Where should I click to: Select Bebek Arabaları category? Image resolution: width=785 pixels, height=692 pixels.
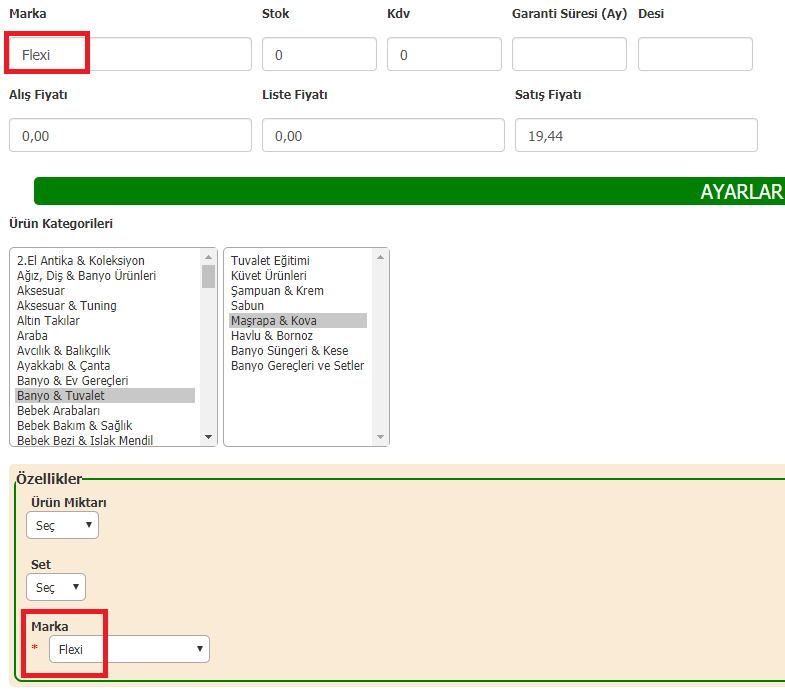105,411
